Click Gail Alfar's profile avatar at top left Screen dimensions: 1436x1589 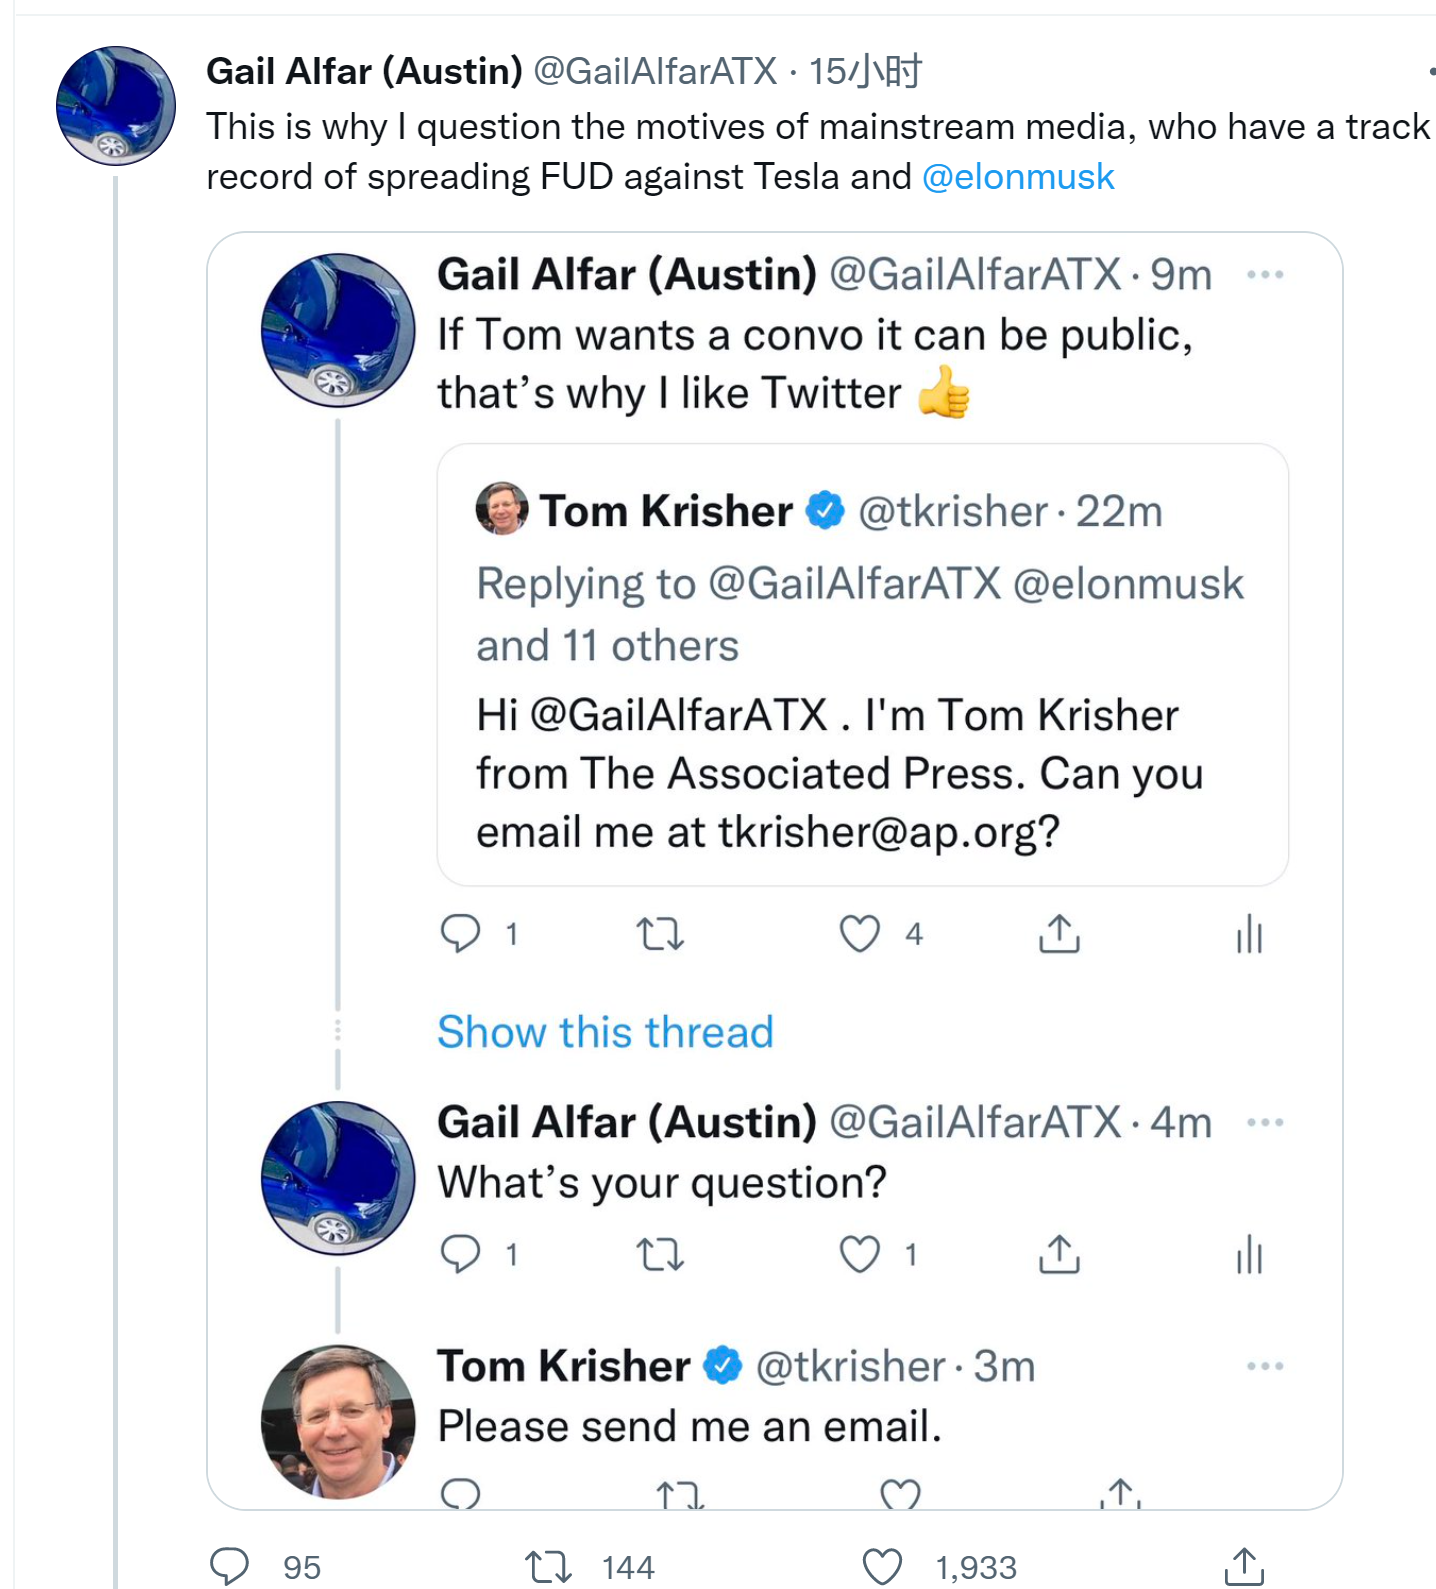116,106
